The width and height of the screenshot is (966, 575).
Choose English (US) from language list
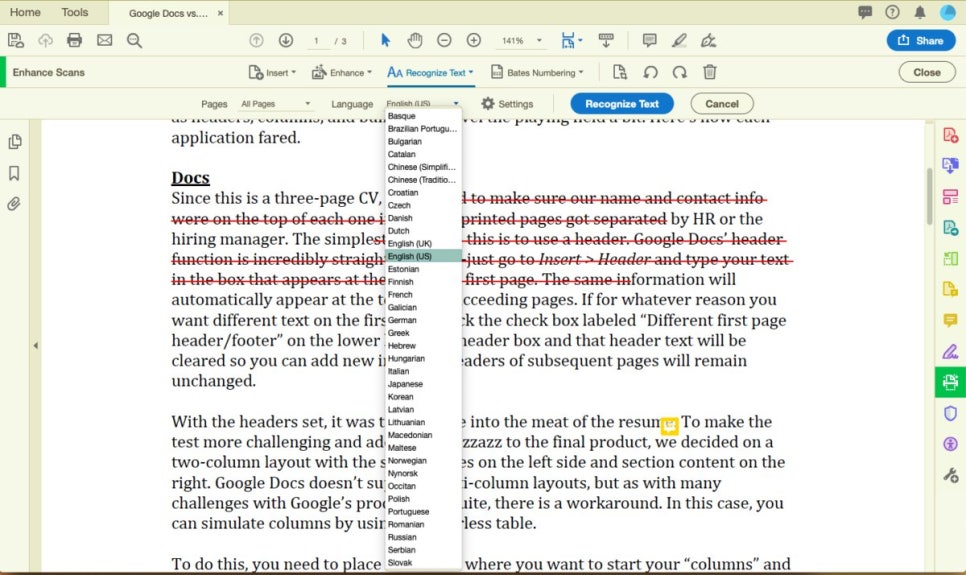tap(423, 256)
